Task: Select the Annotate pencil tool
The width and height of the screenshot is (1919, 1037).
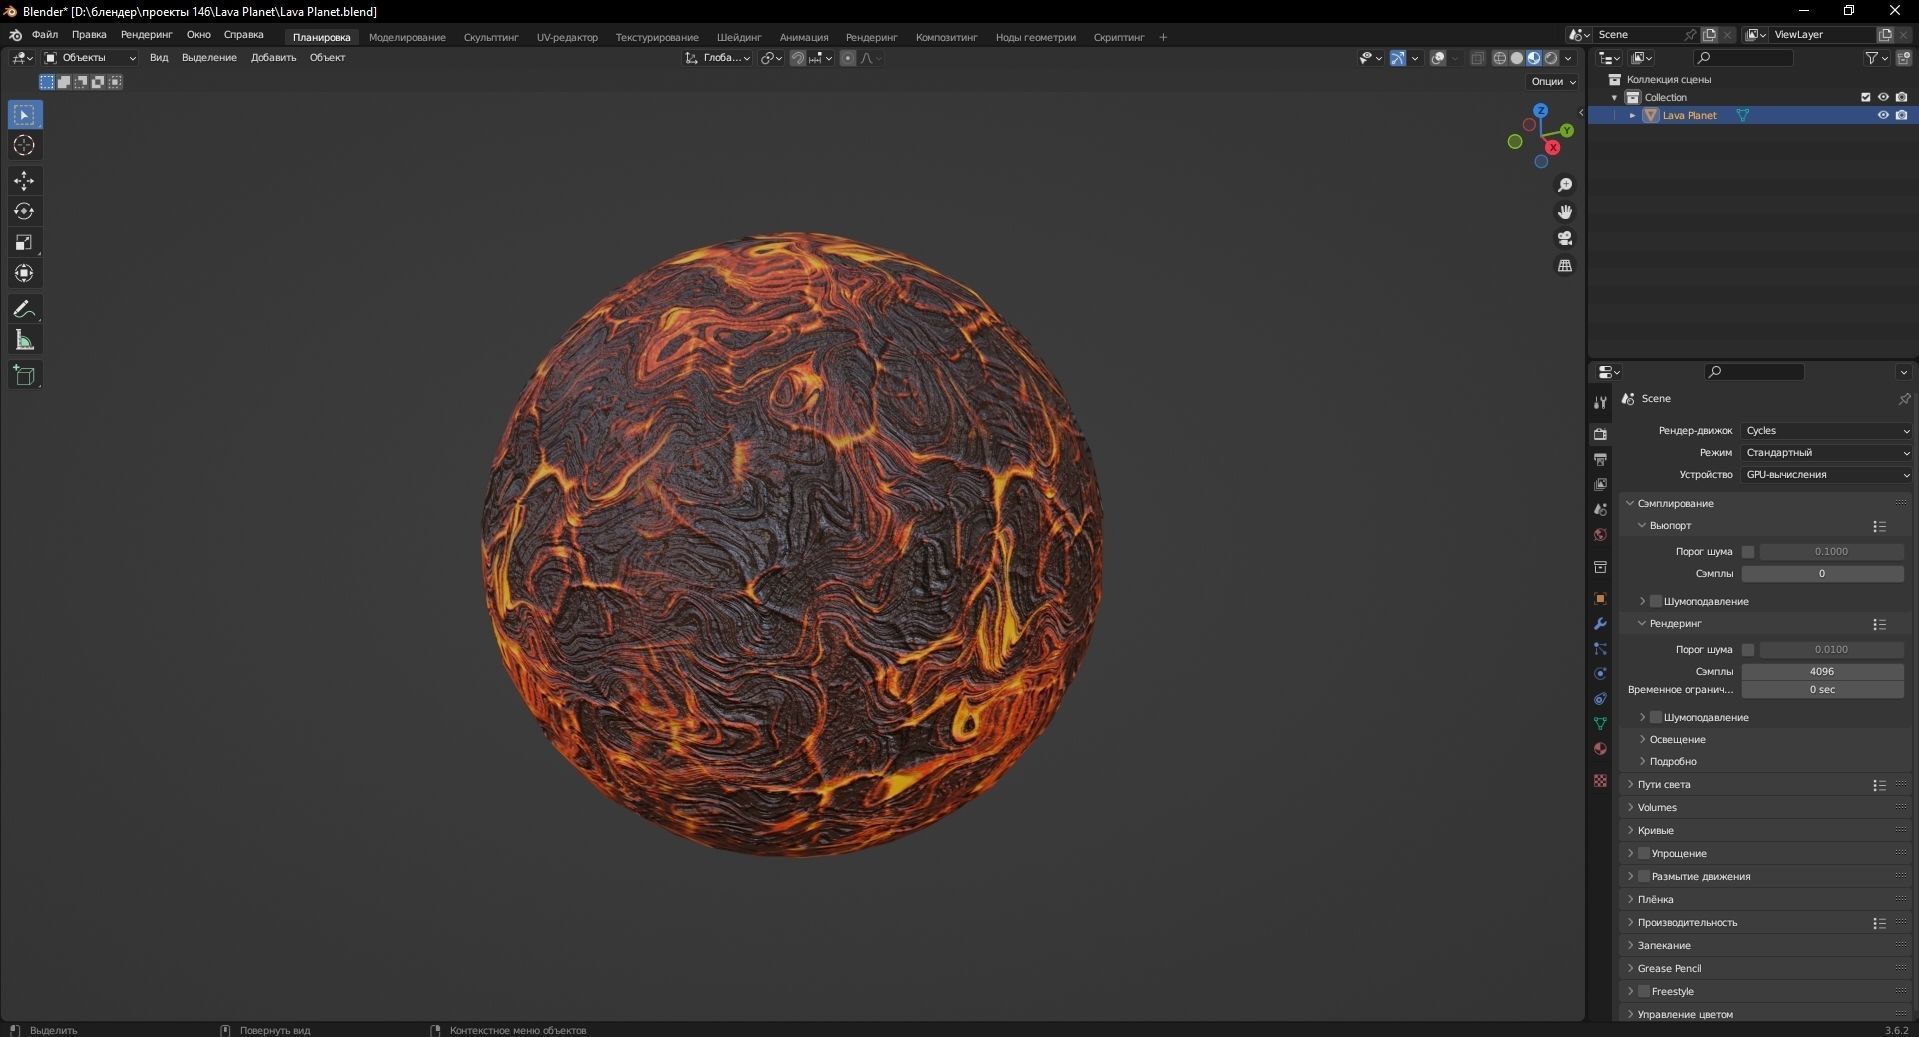Action: [25, 310]
